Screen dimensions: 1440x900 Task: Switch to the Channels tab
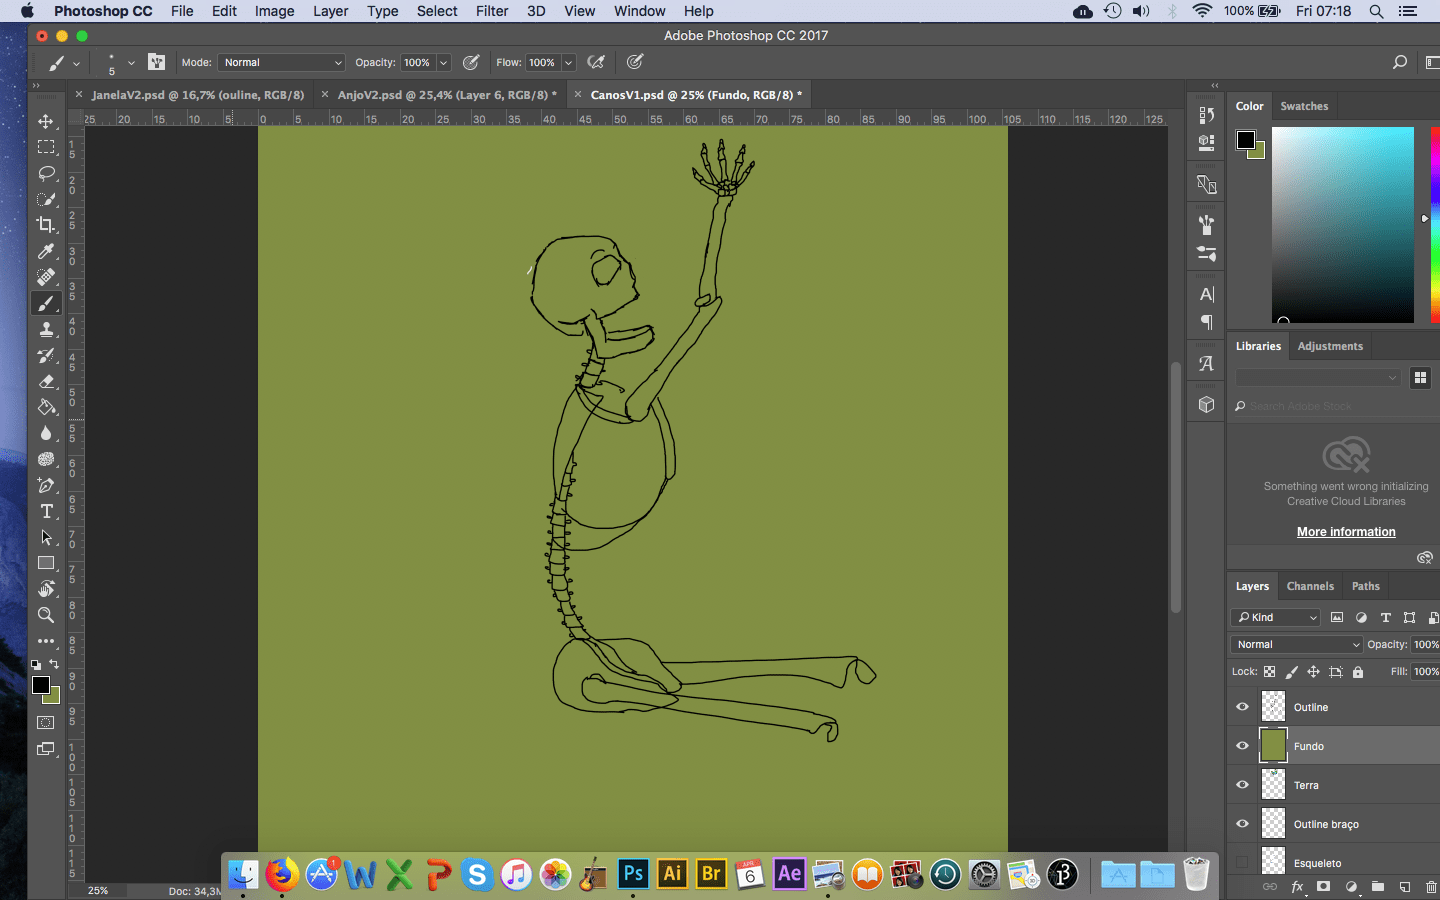[x=1310, y=586]
